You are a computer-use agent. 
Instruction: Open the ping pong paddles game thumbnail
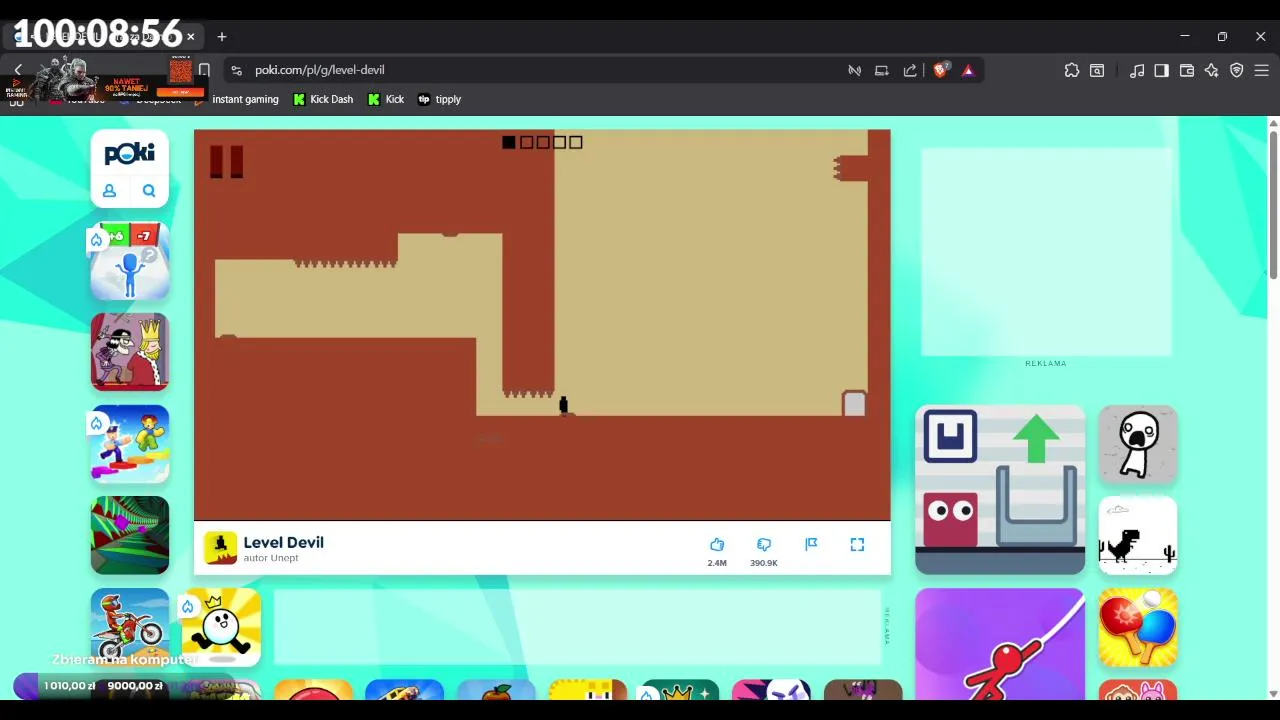coord(1138,627)
